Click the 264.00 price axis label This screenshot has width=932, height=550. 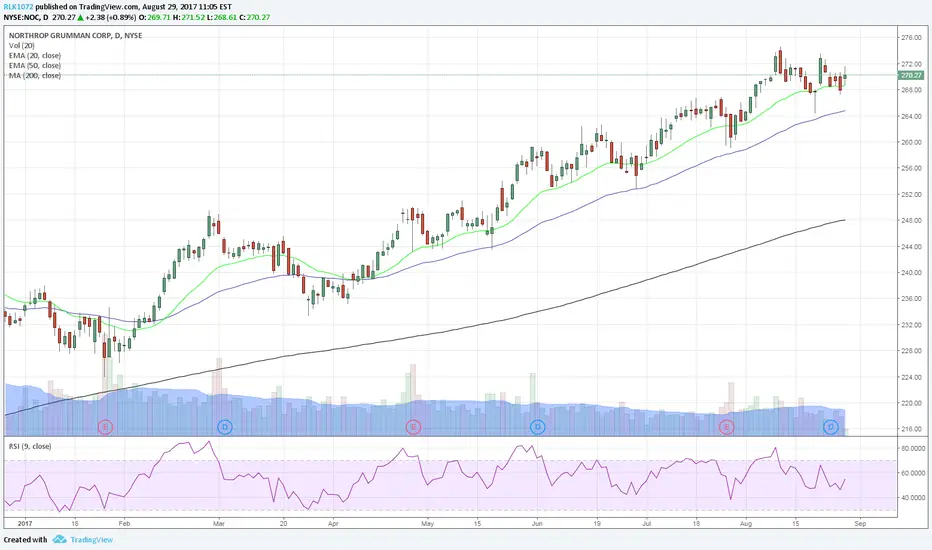click(x=911, y=117)
